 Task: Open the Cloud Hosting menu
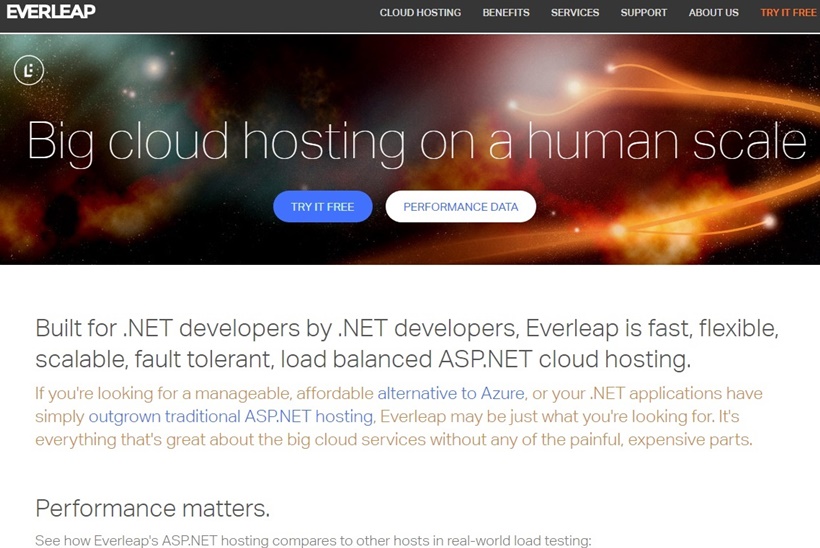click(x=420, y=13)
